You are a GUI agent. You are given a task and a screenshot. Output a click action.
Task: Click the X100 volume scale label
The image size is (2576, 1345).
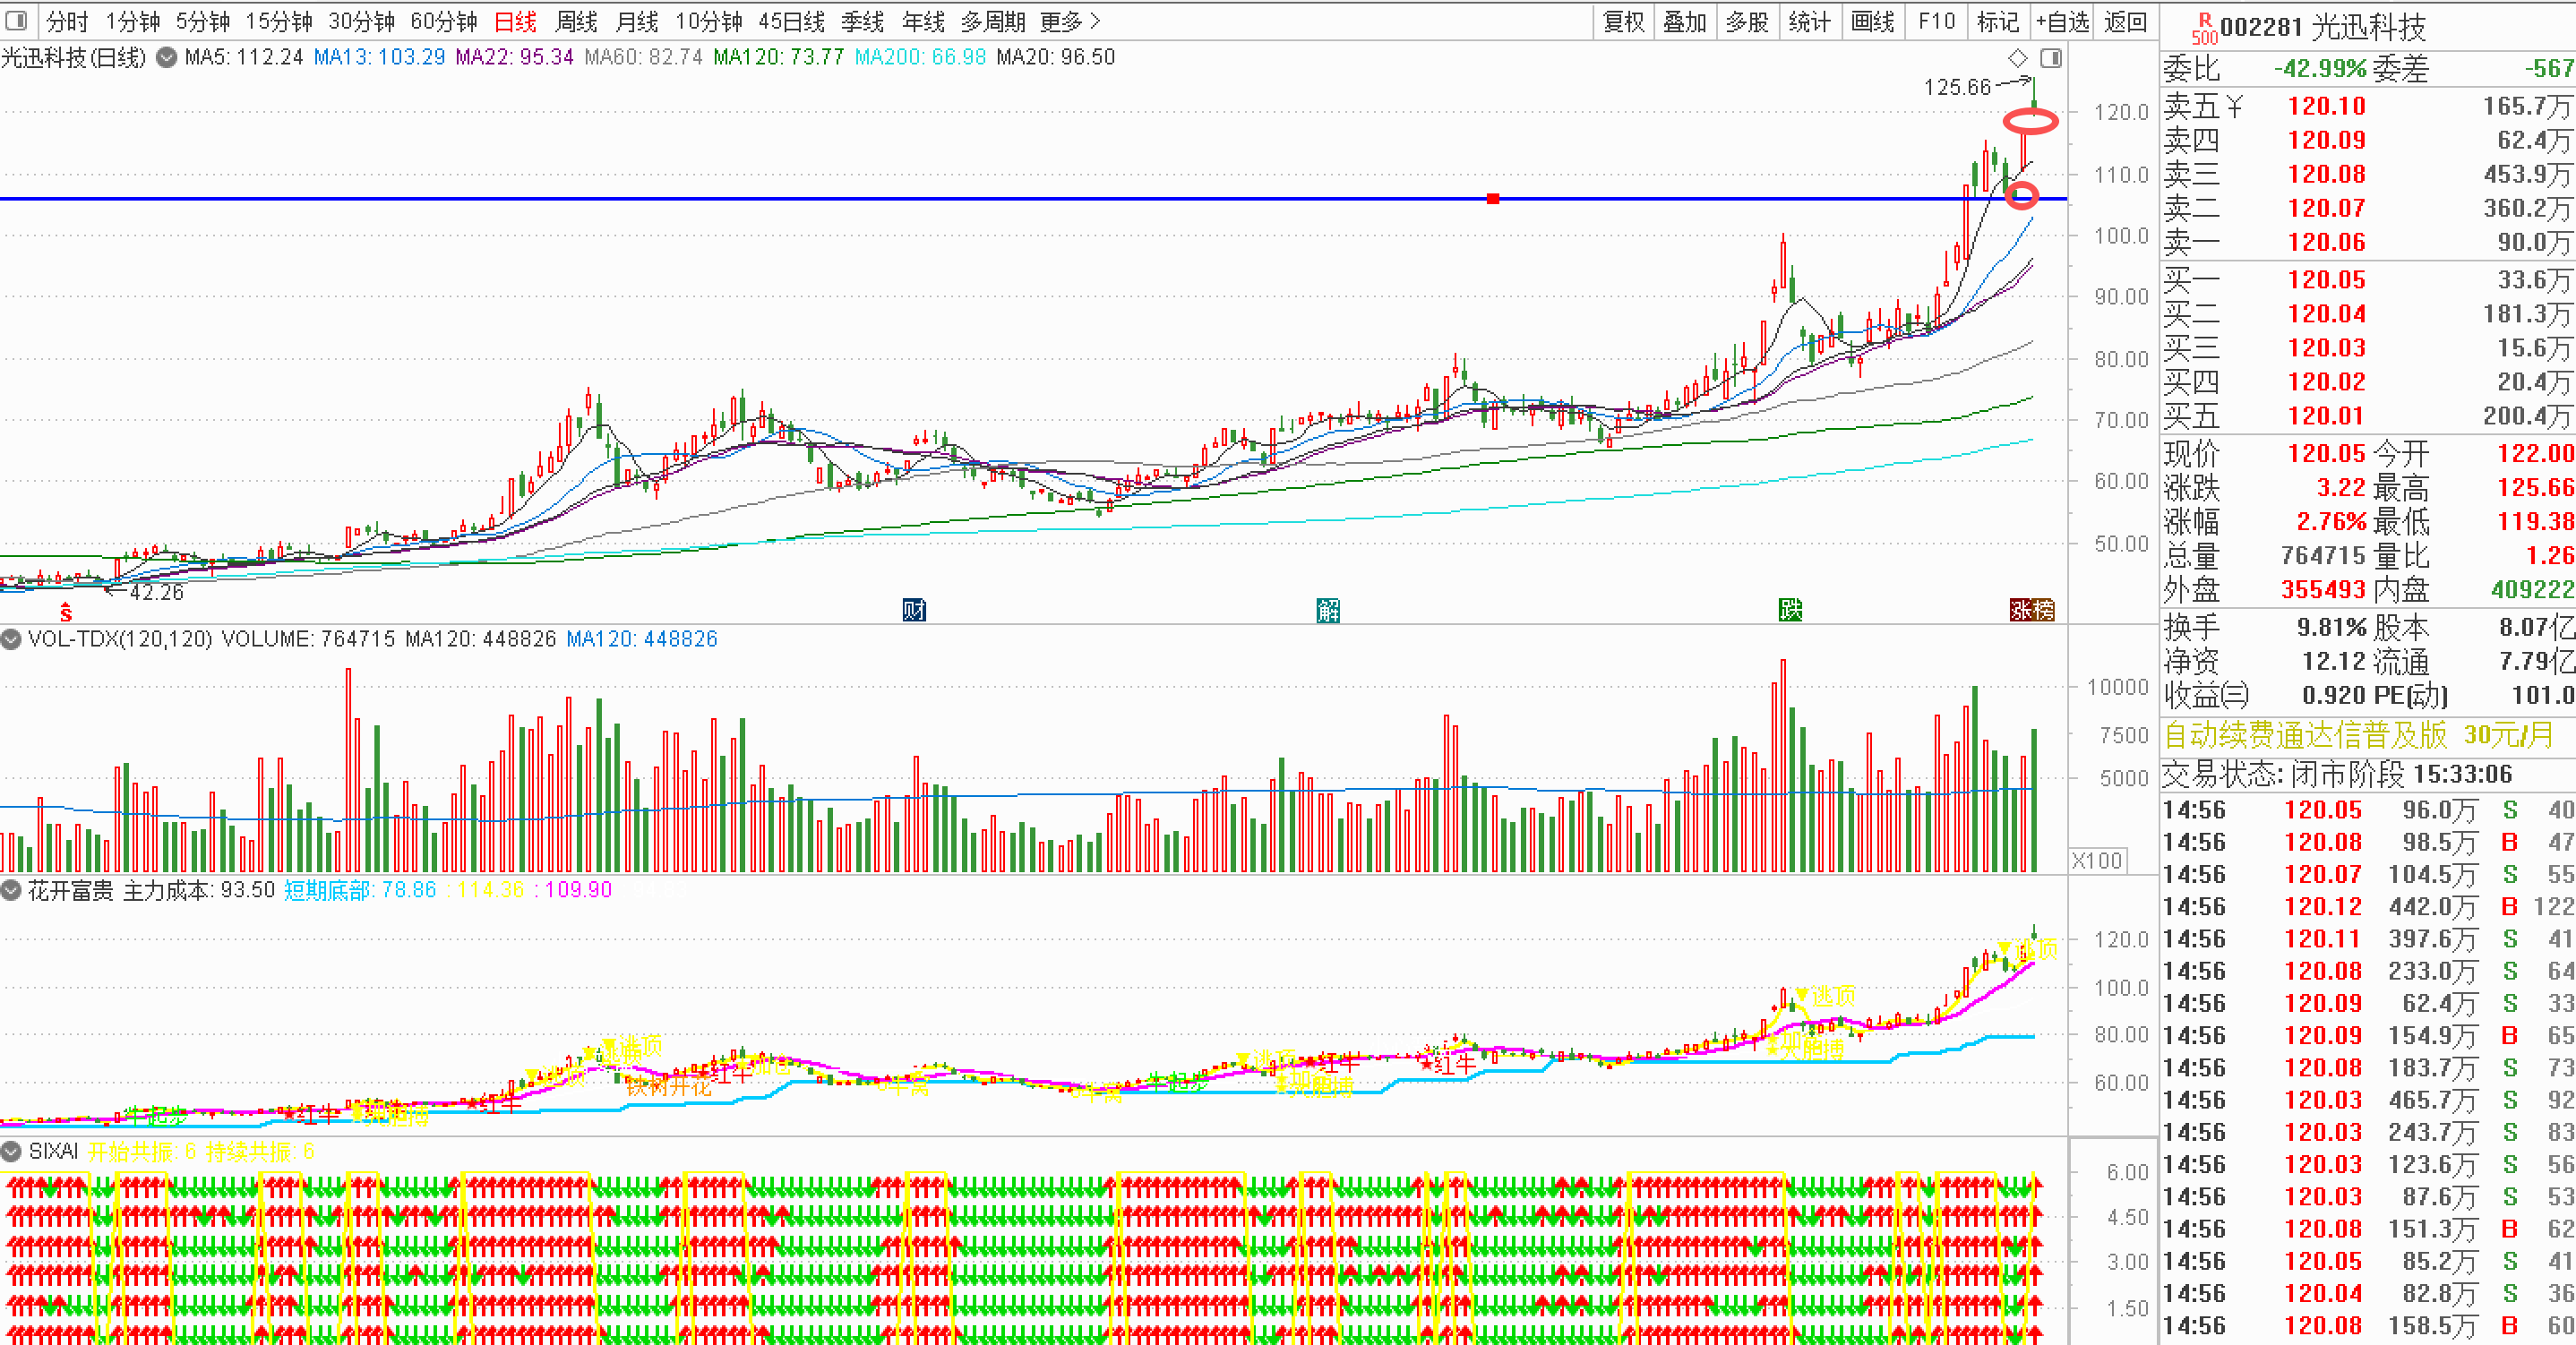(x=2096, y=860)
